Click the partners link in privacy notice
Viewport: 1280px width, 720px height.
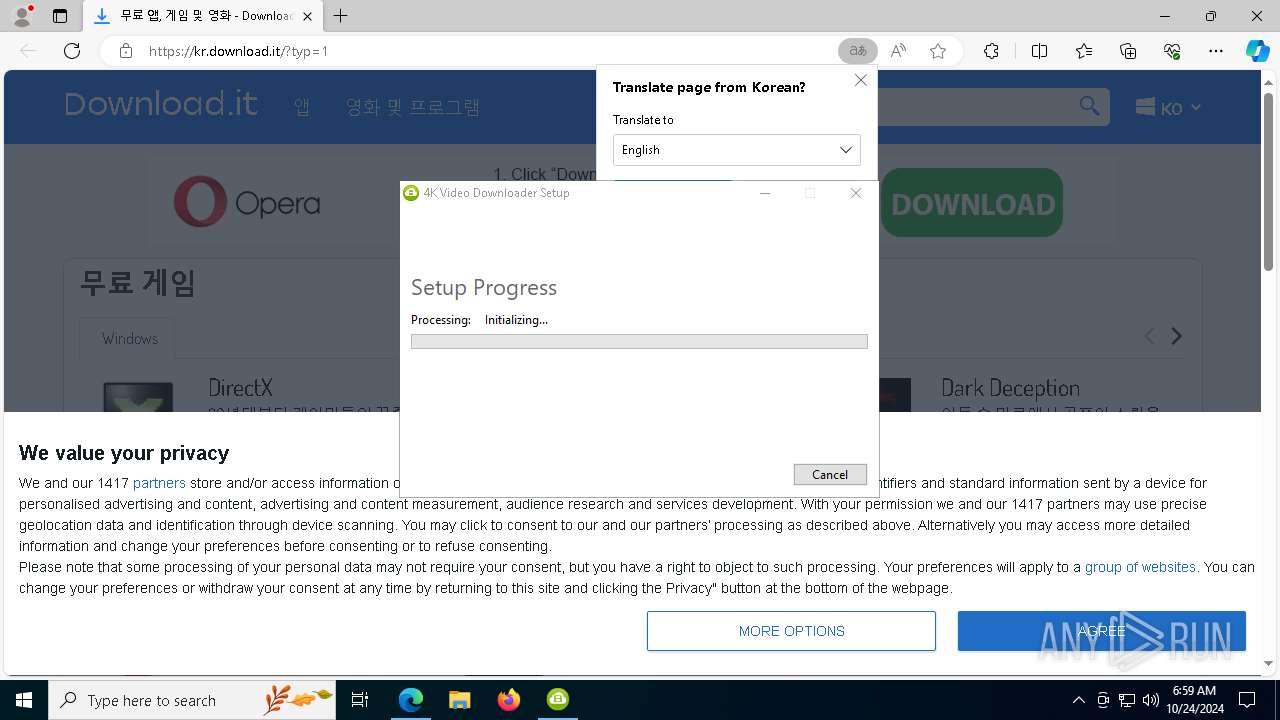tap(159, 483)
